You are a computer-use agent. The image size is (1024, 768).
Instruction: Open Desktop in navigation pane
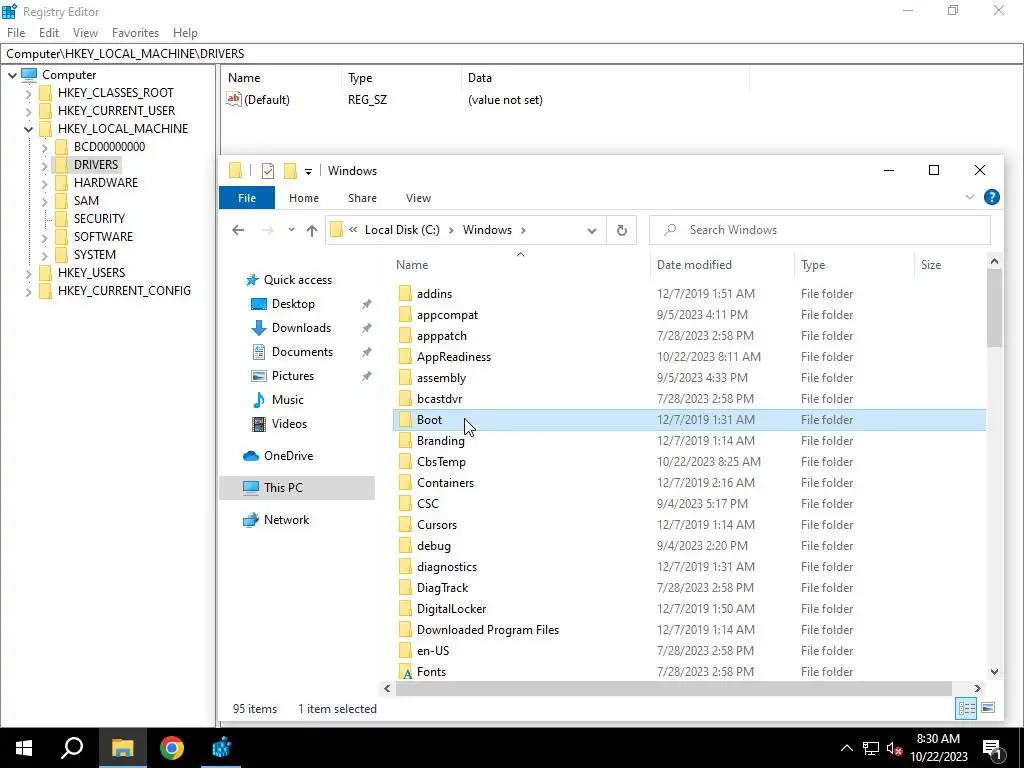tap(293, 304)
